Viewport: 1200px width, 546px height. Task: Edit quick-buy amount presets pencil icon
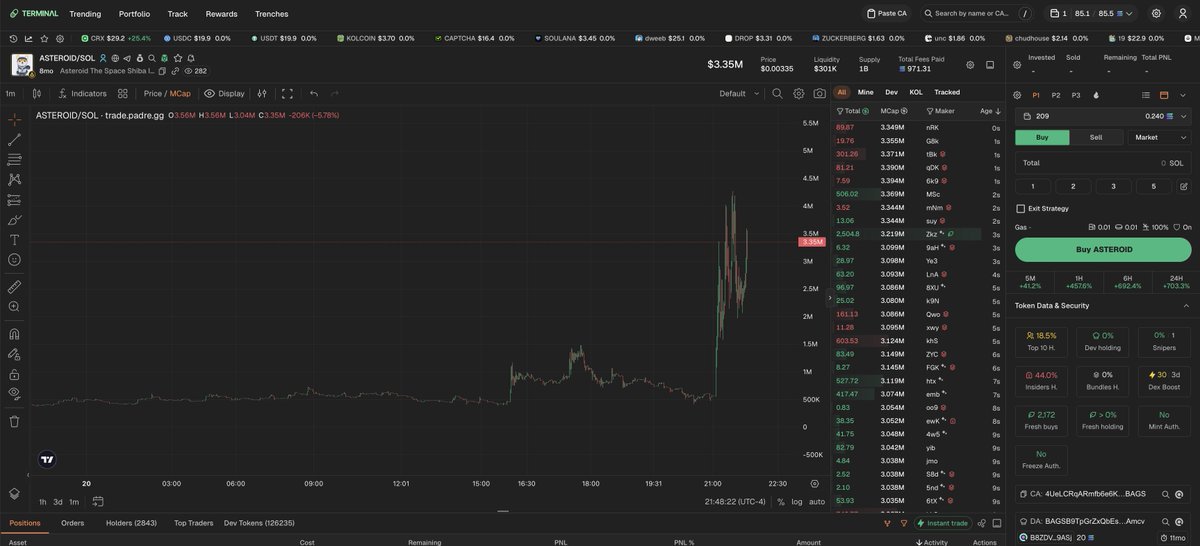[x=1184, y=186]
